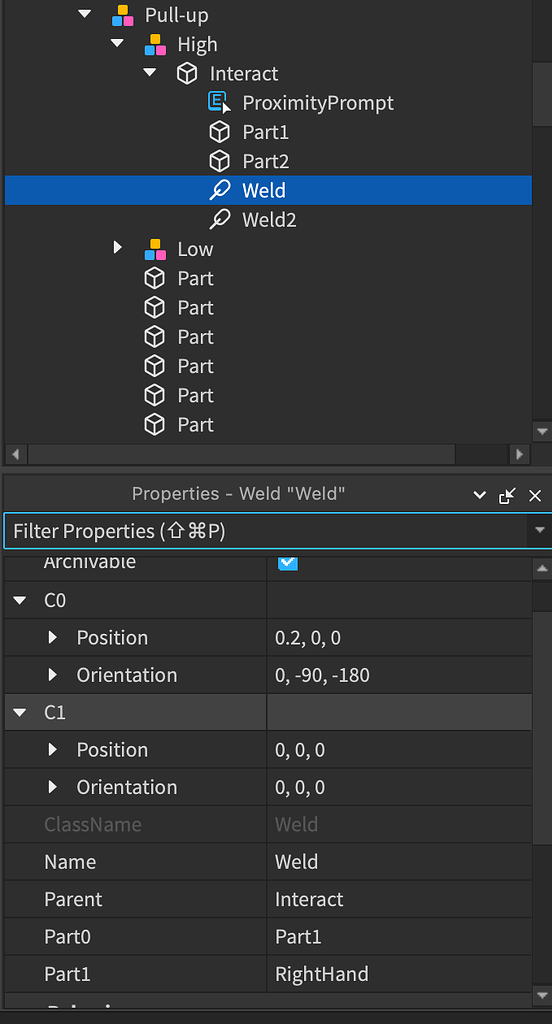Click the Part2 cube icon
Image resolution: width=552 pixels, height=1024 pixels.
point(219,161)
